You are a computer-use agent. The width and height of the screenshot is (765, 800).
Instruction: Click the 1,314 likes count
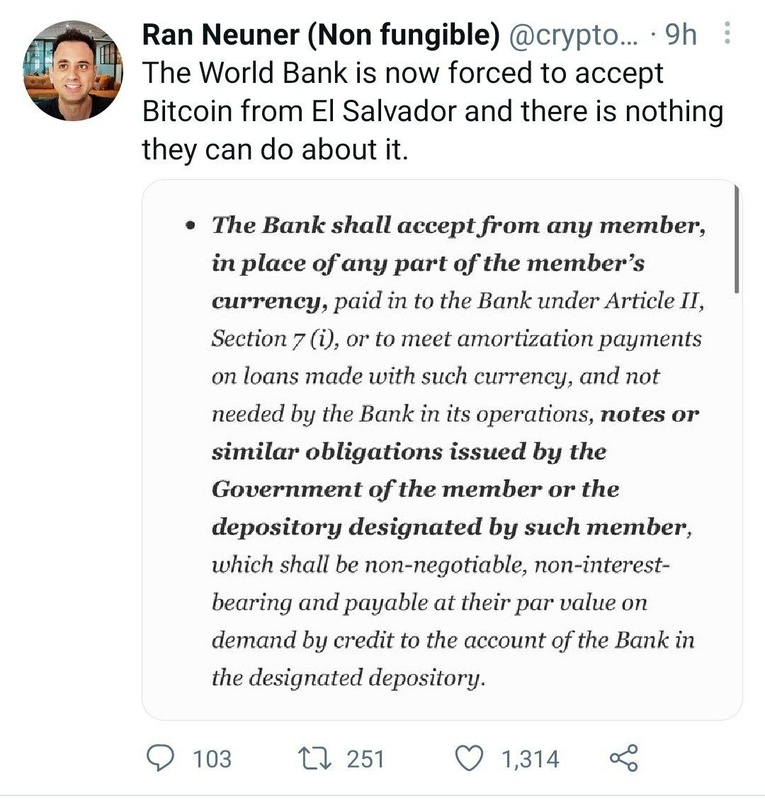click(530, 759)
